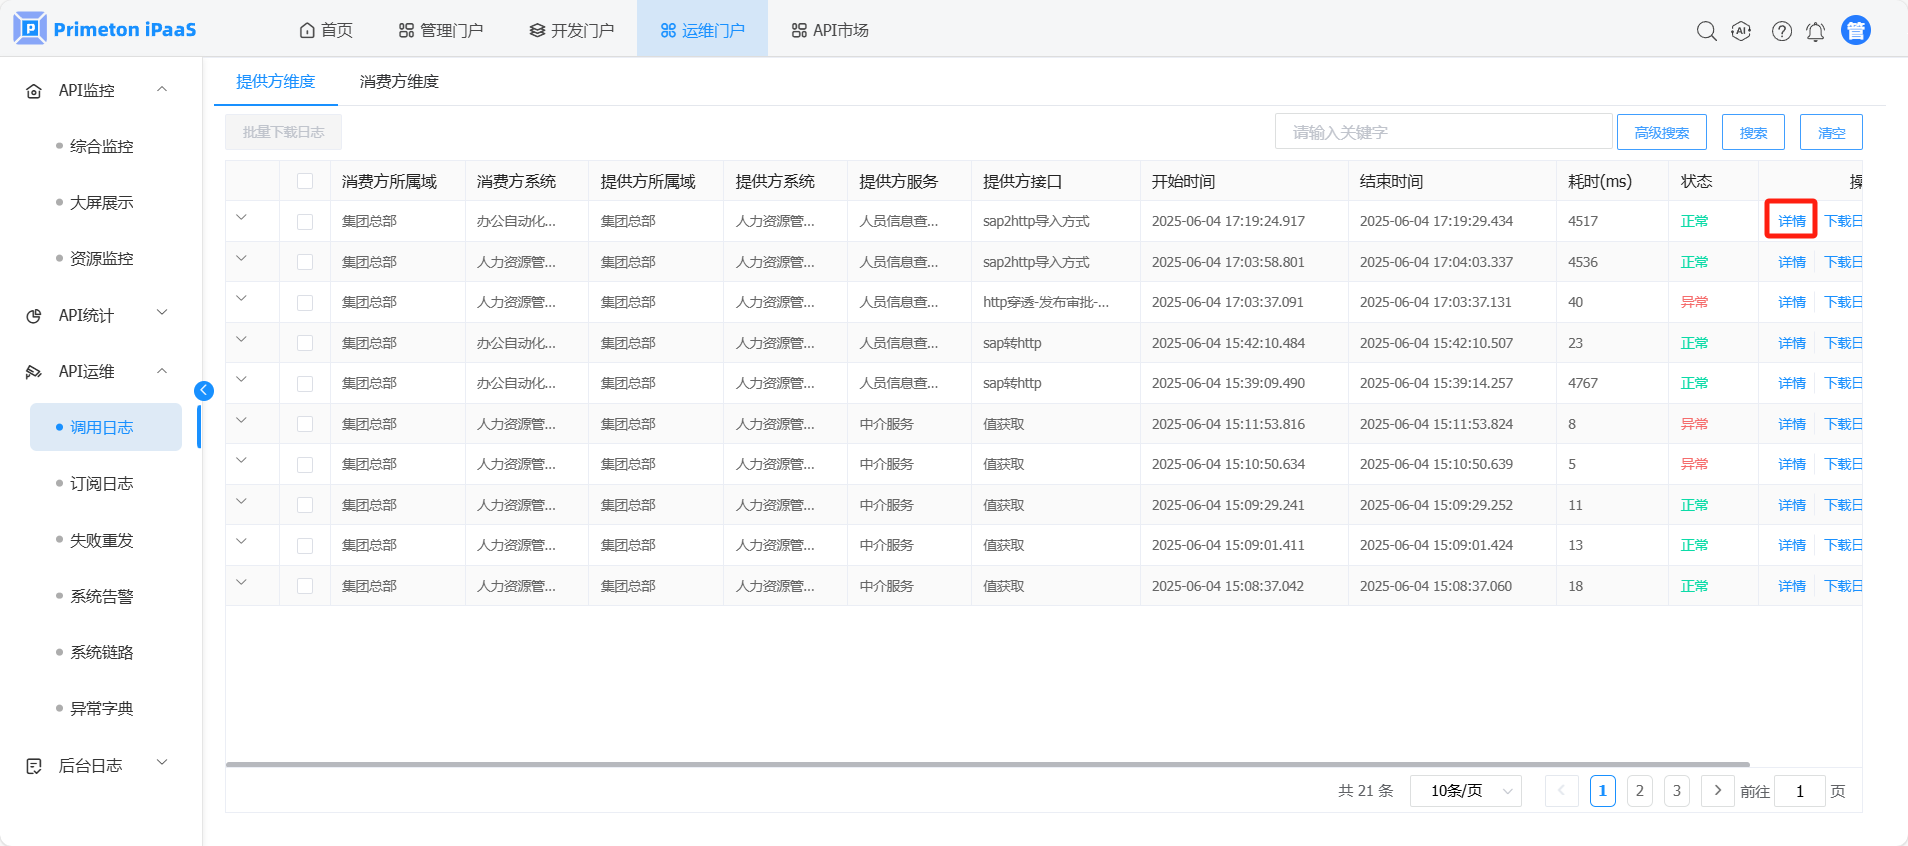This screenshot has width=1908, height=846.
Task: Click the horizontal table scrollbar
Action: (x=987, y=765)
